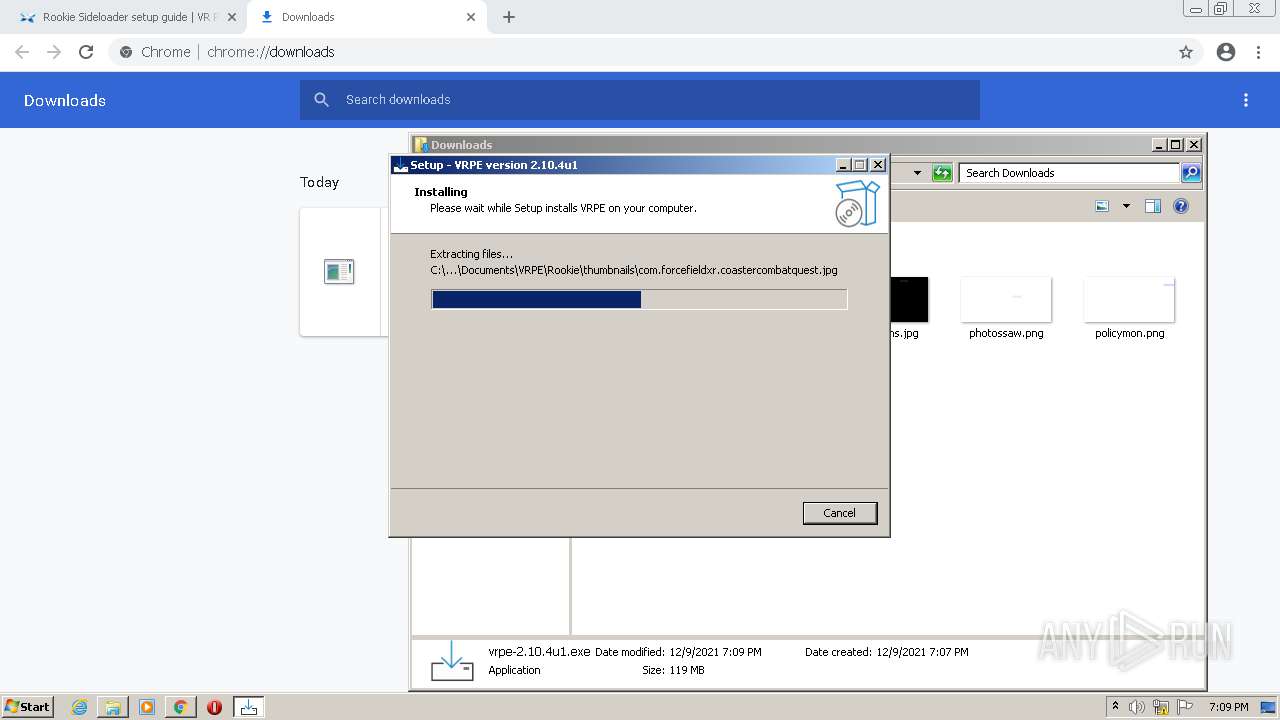Open a new Chrome tab
The width and height of the screenshot is (1280, 720).
click(509, 17)
